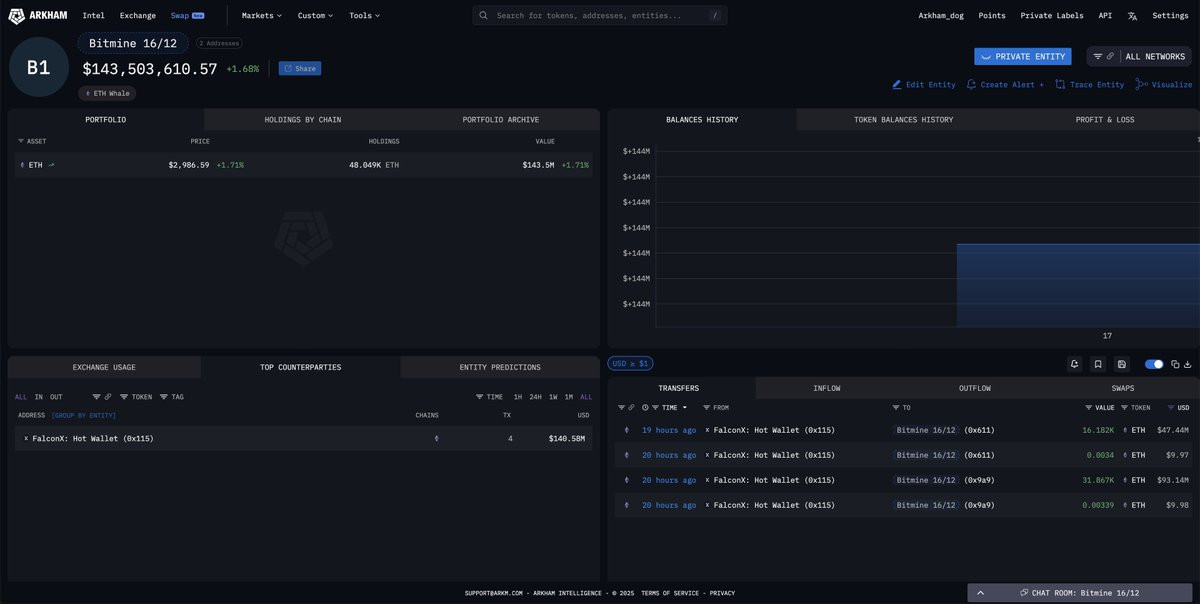
Task: Set counterparties time range to 1M
Action: click(569, 397)
